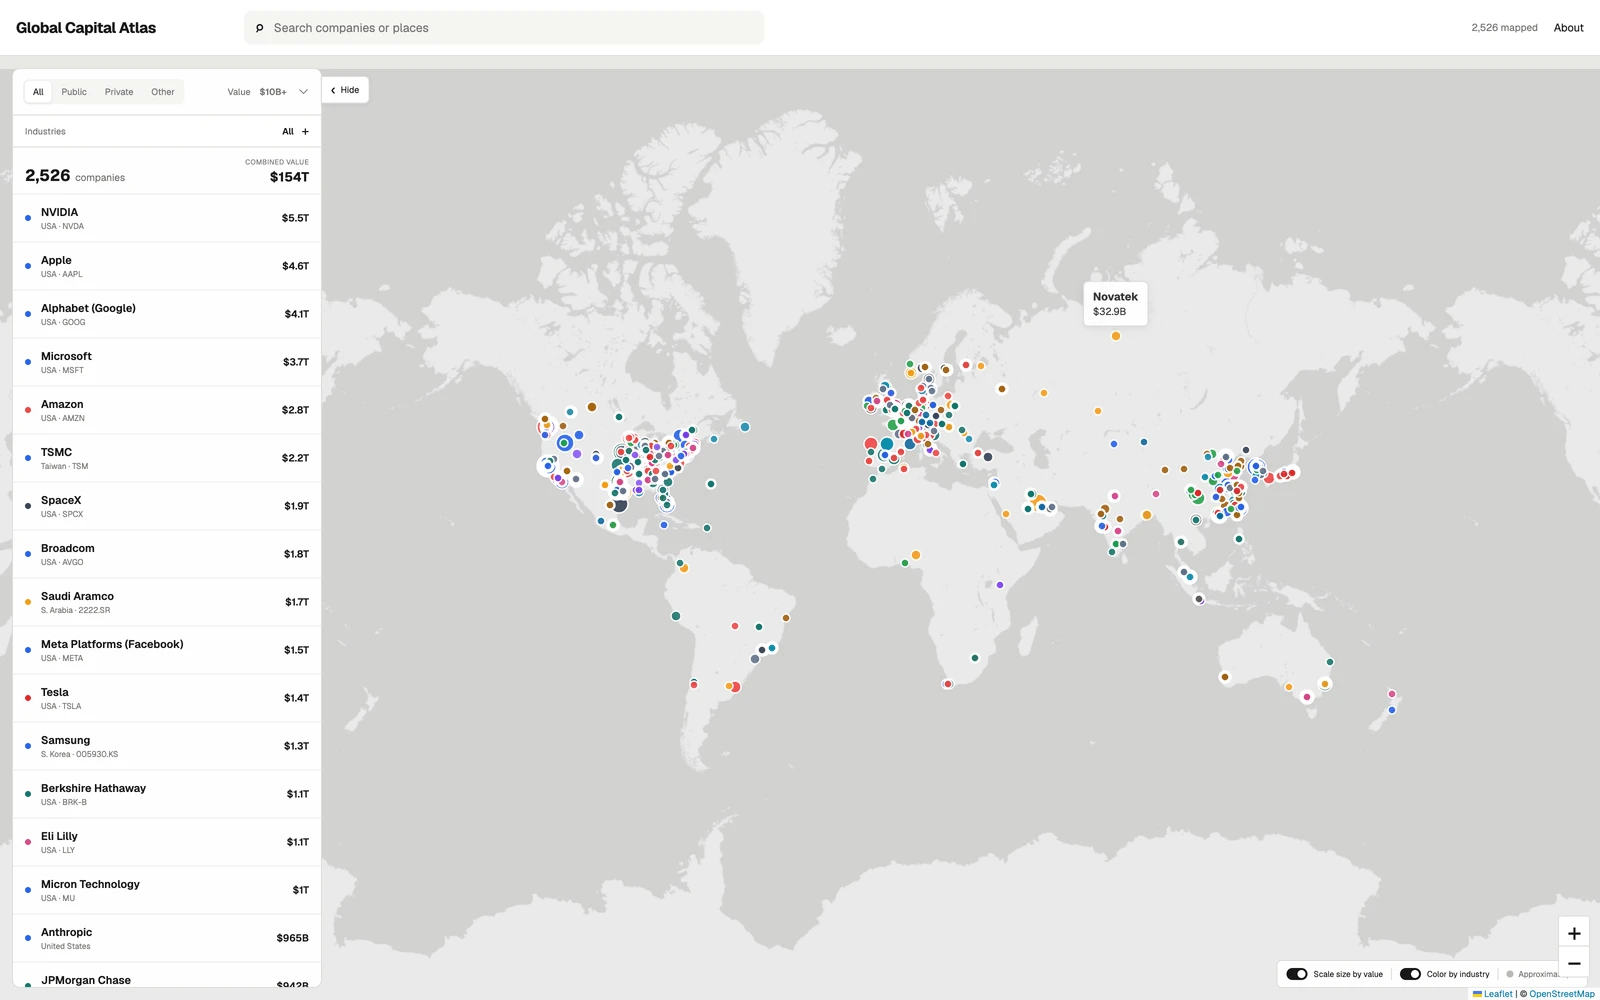Click the search magnifier icon
1600x1000 pixels.
pyautogui.click(x=260, y=28)
